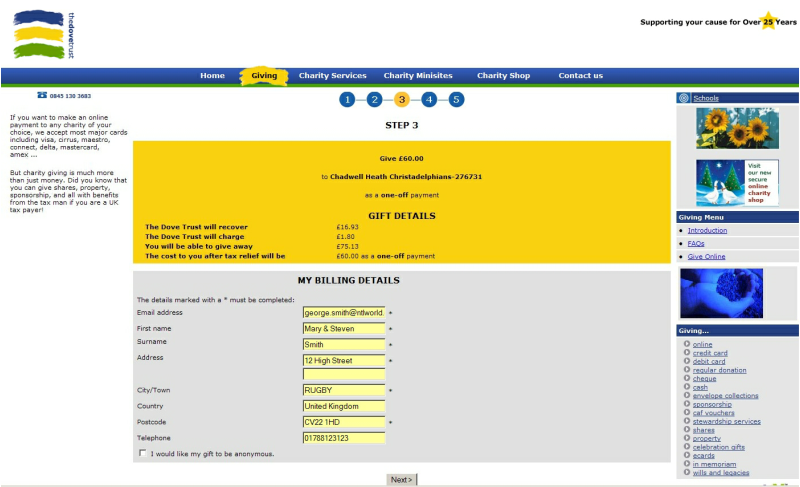This screenshot has height=487, width=800.
Task: Open the Charity Shop menu item
Action: click(x=503, y=76)
